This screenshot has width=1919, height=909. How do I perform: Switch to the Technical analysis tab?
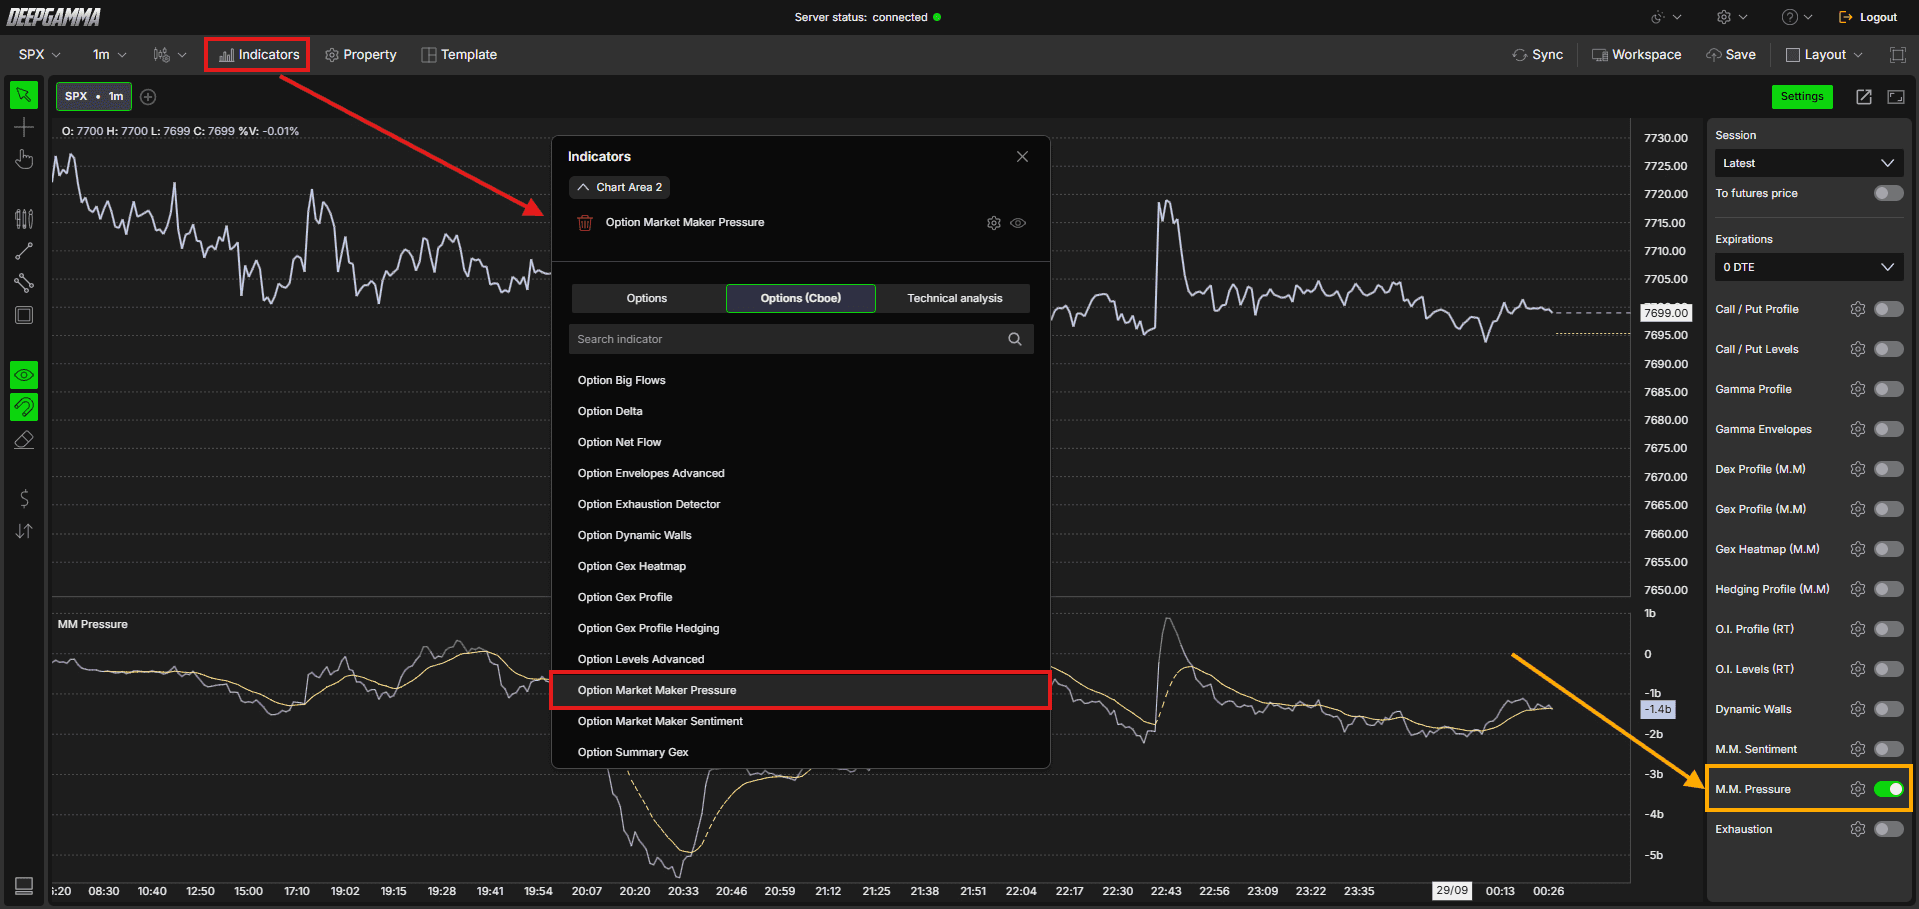tap(955, 298)
